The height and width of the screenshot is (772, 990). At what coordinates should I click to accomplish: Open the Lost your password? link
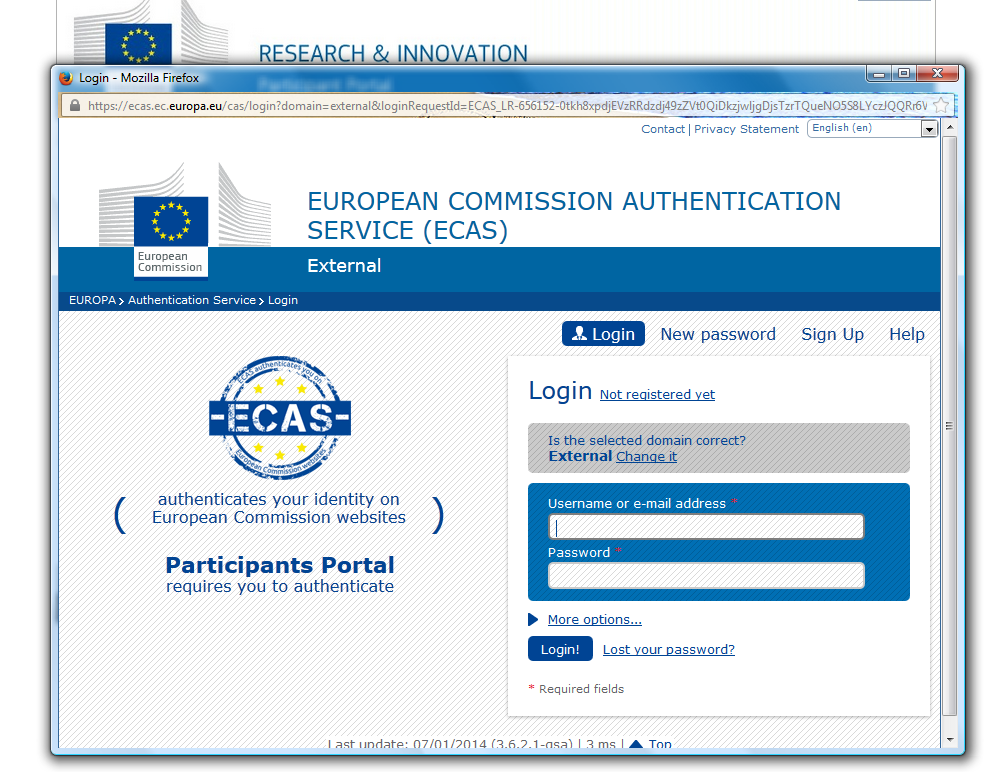point(669,650)
